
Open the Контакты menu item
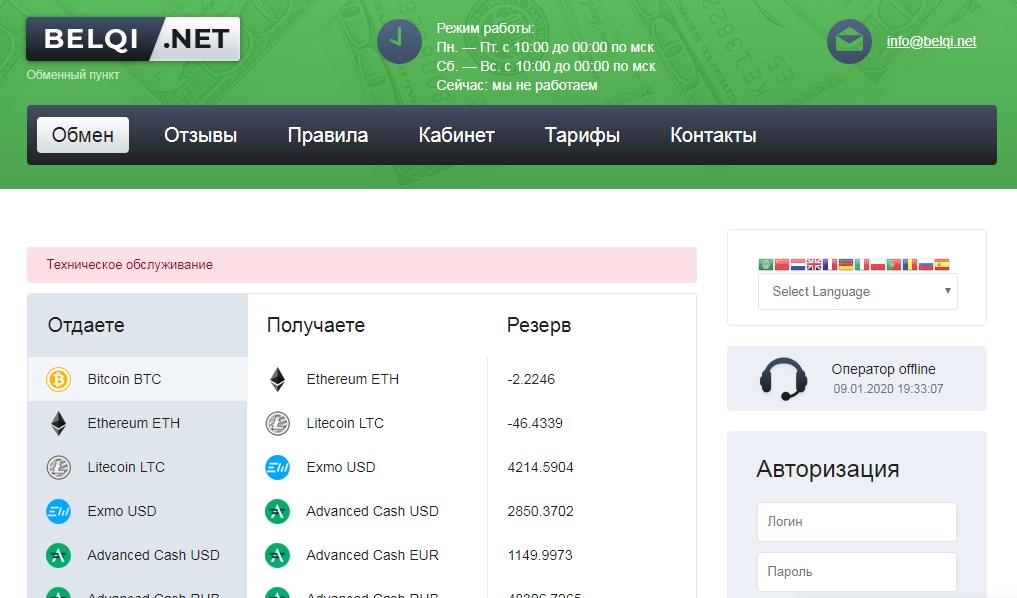pyautogui.click(x=713, y=135)
